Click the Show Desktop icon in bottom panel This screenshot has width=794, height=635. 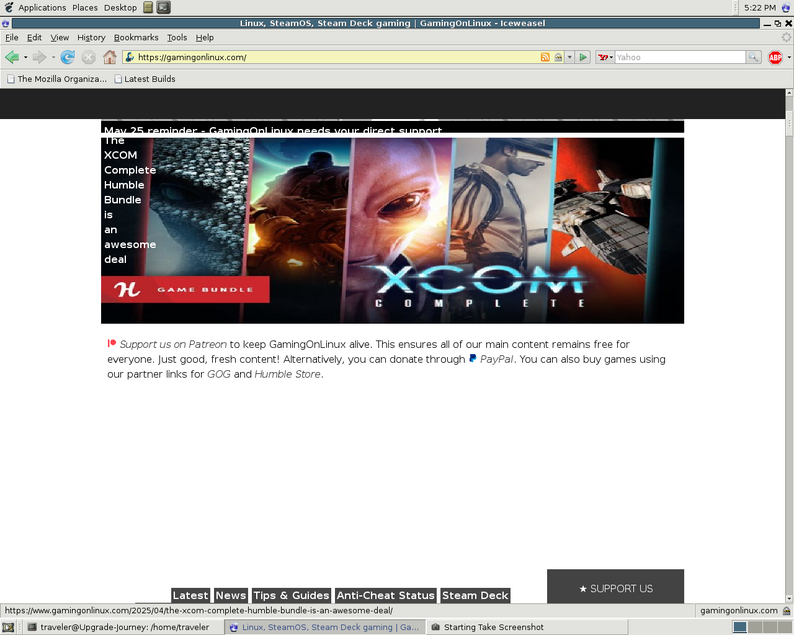pyautogui.click(x=8, y=627)
